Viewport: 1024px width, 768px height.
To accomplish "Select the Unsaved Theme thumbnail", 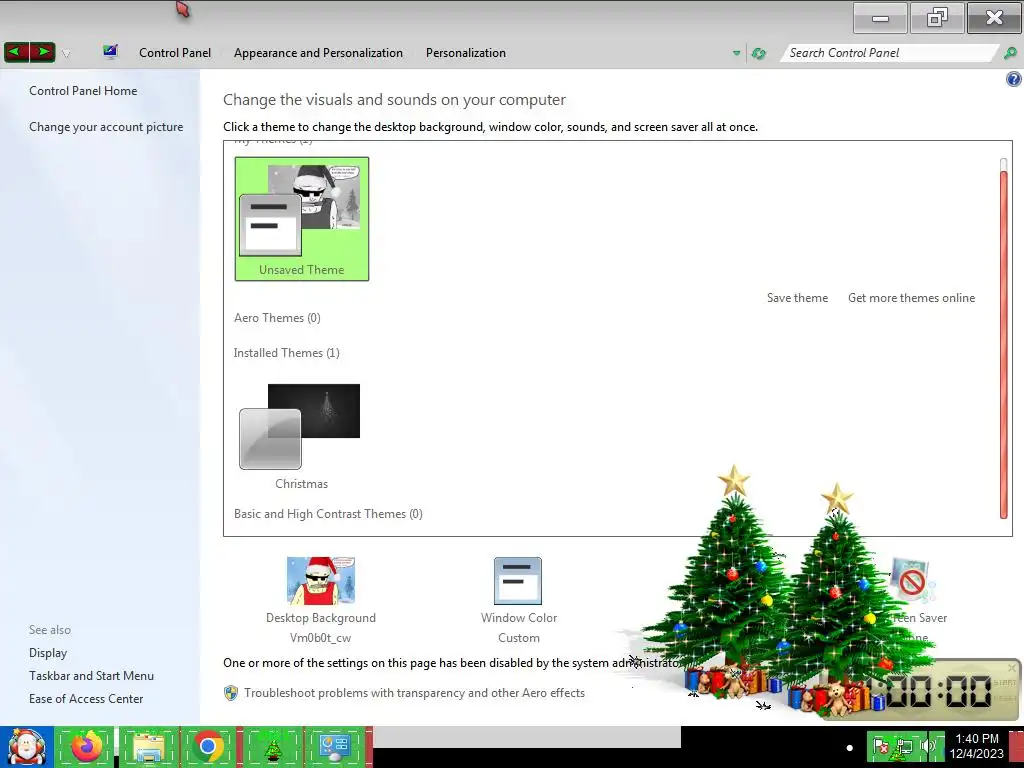I will pyautogui.click(x=302, y=219).
